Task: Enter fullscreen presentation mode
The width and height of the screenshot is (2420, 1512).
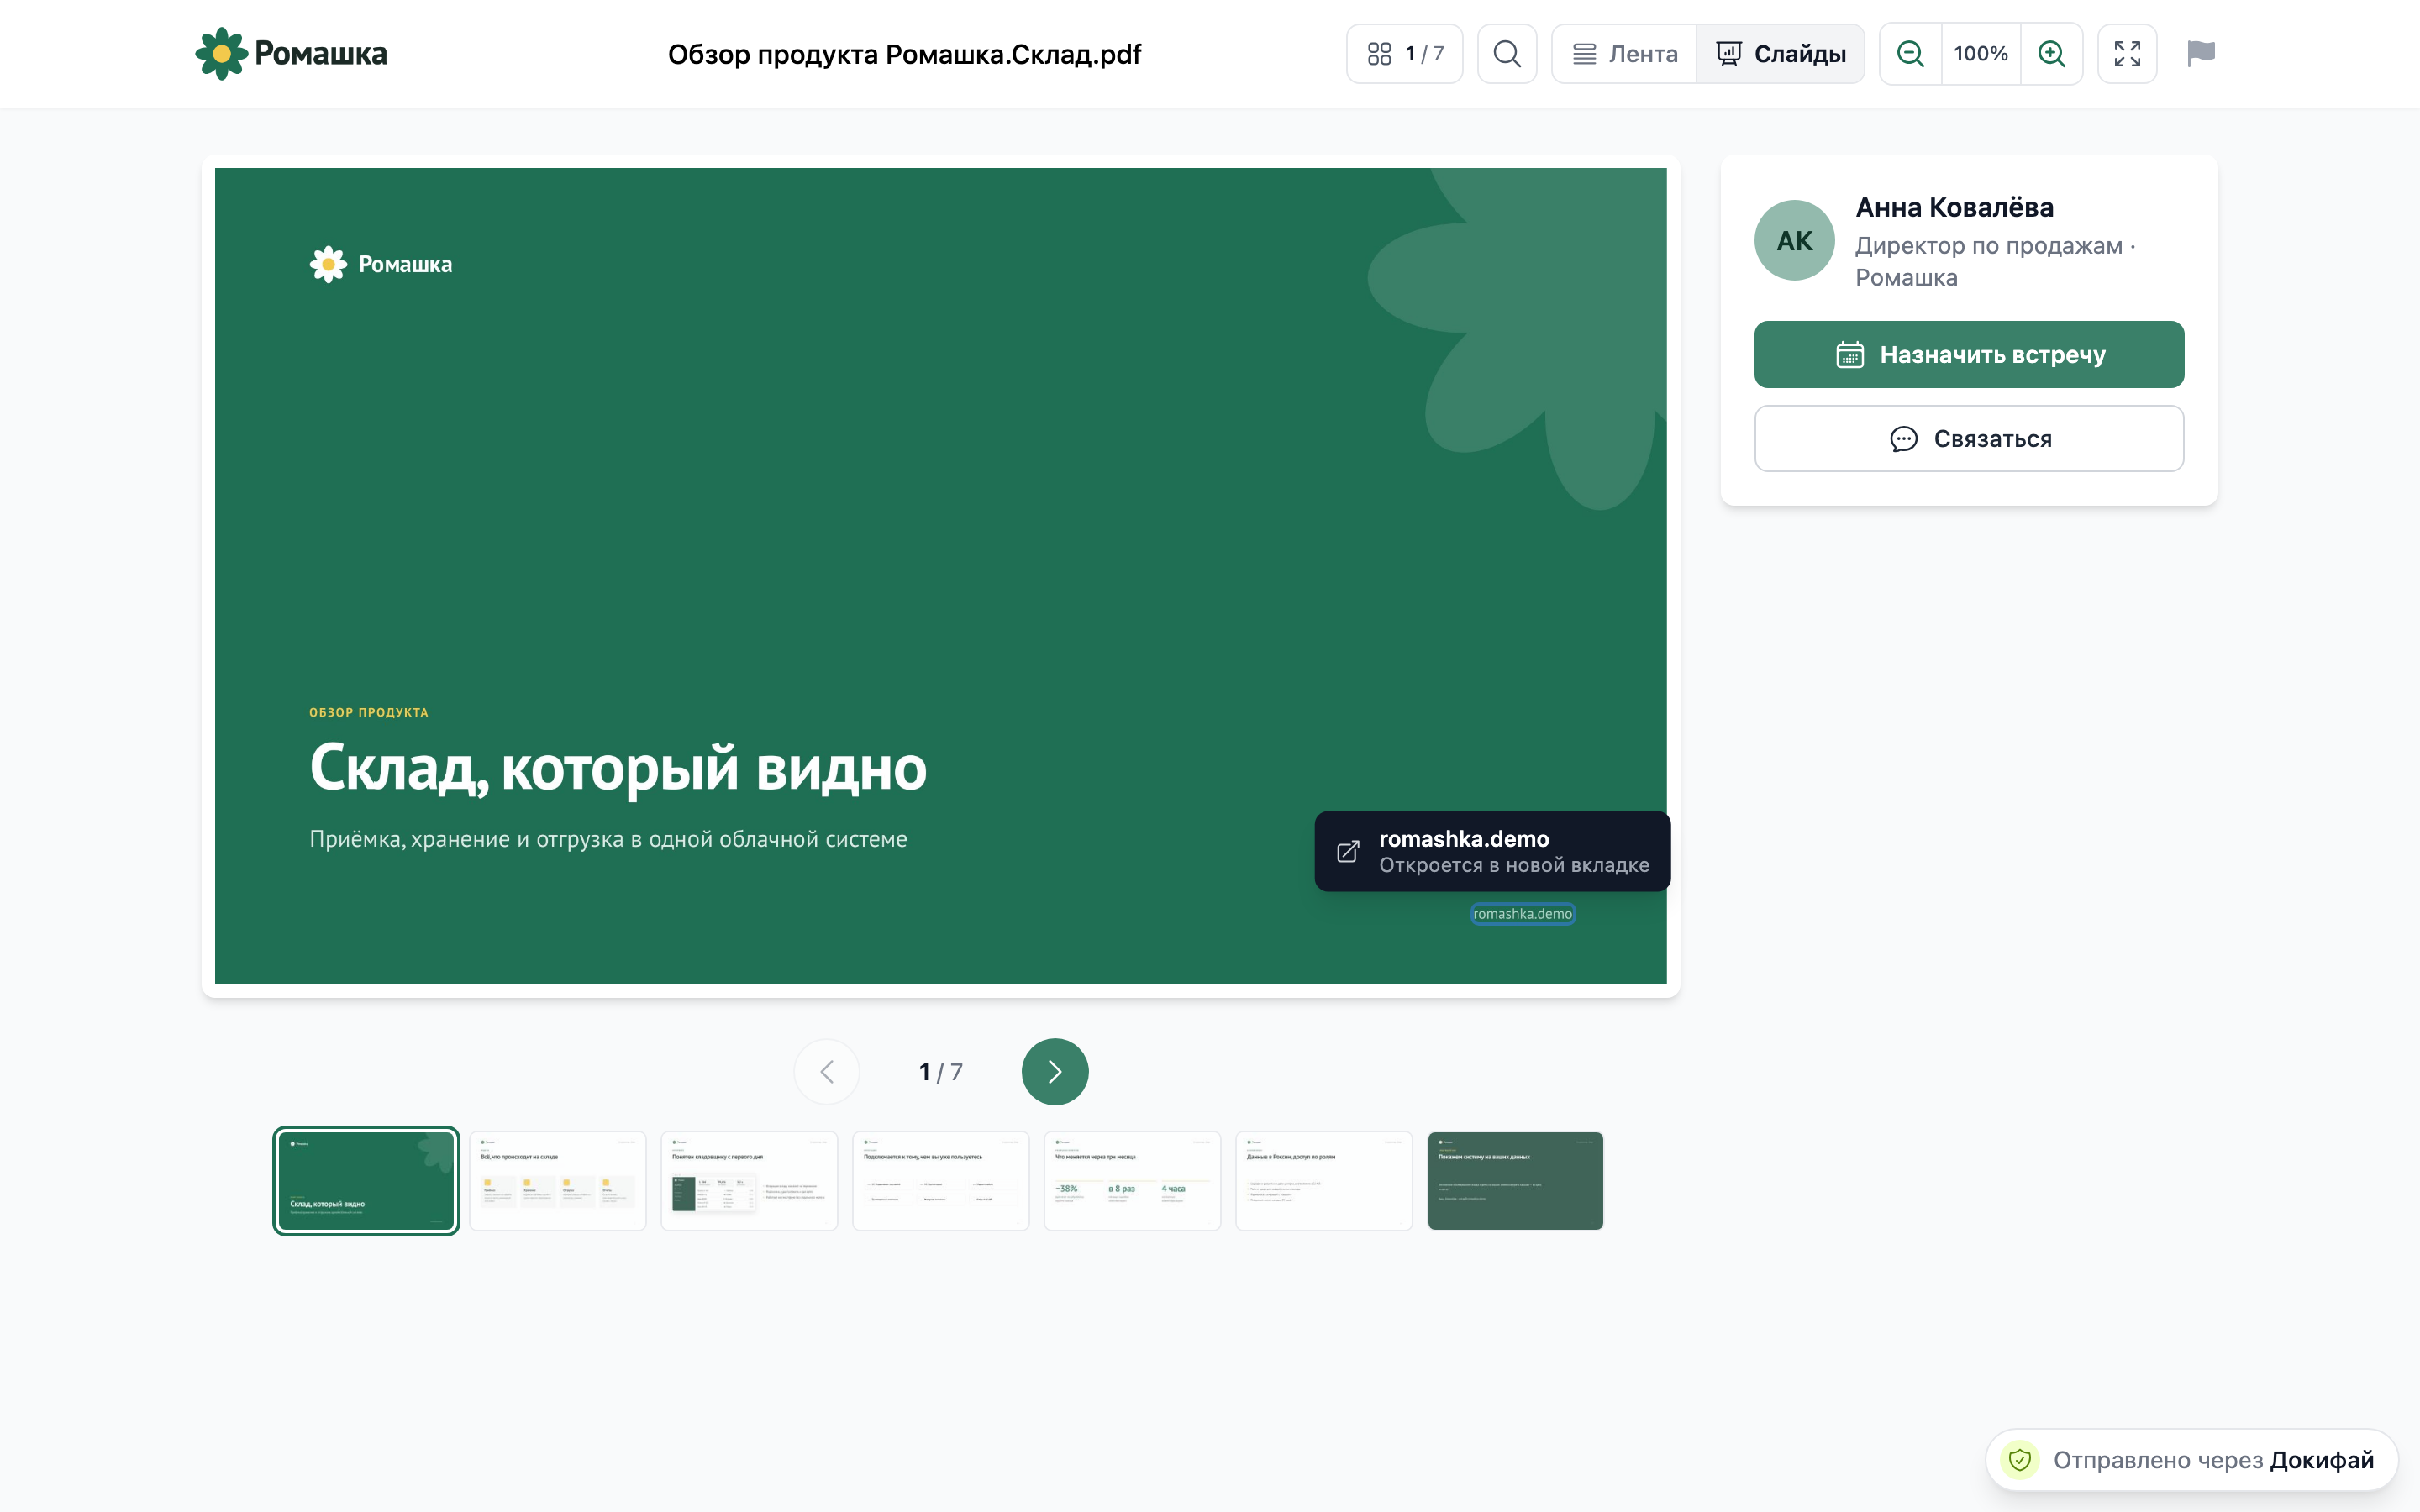Action: (2127, 54)
